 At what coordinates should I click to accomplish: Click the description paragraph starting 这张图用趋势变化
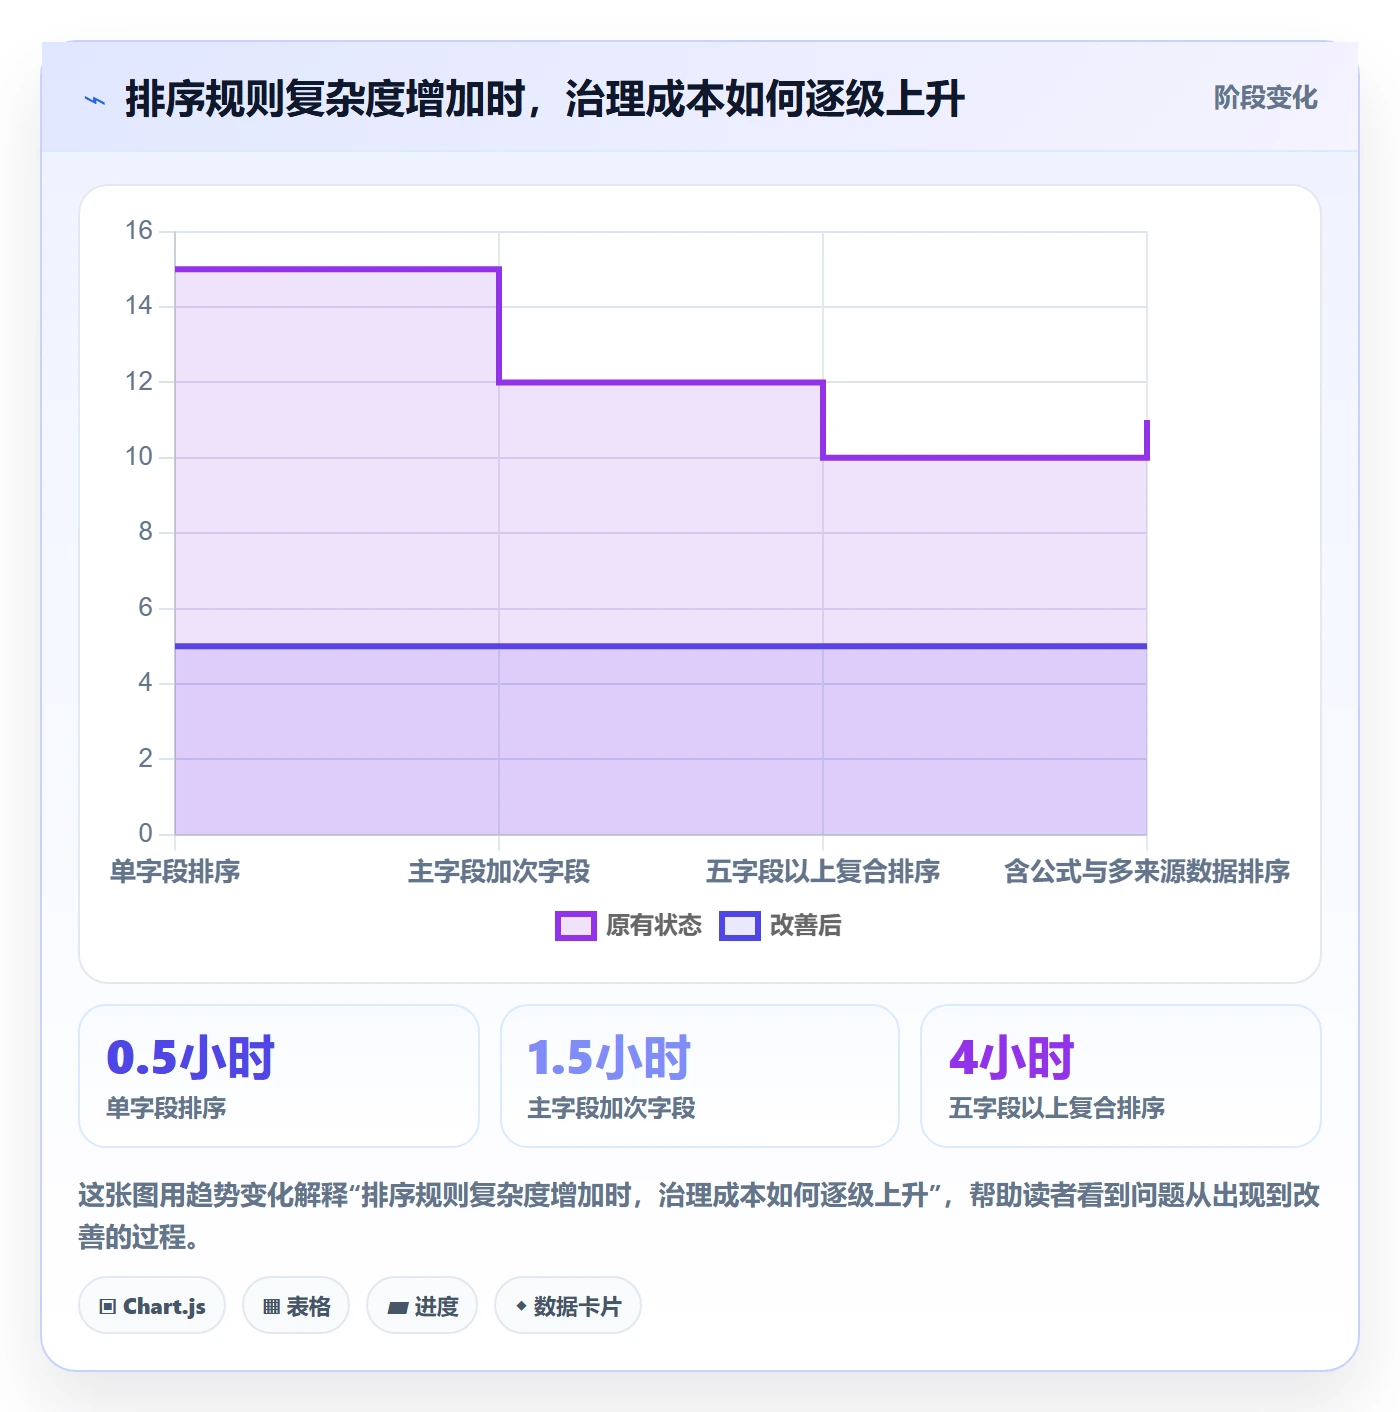[x=699, y=1216]
